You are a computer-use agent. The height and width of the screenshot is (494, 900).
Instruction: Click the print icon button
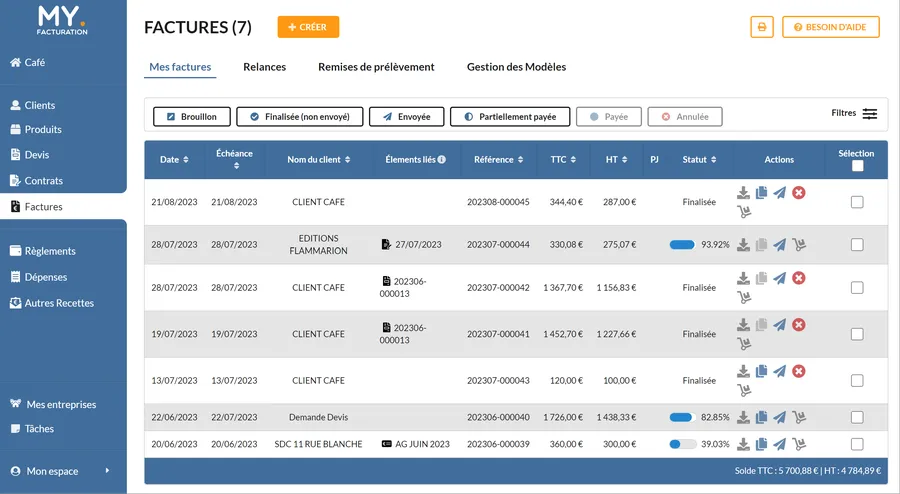click(762, 27)
